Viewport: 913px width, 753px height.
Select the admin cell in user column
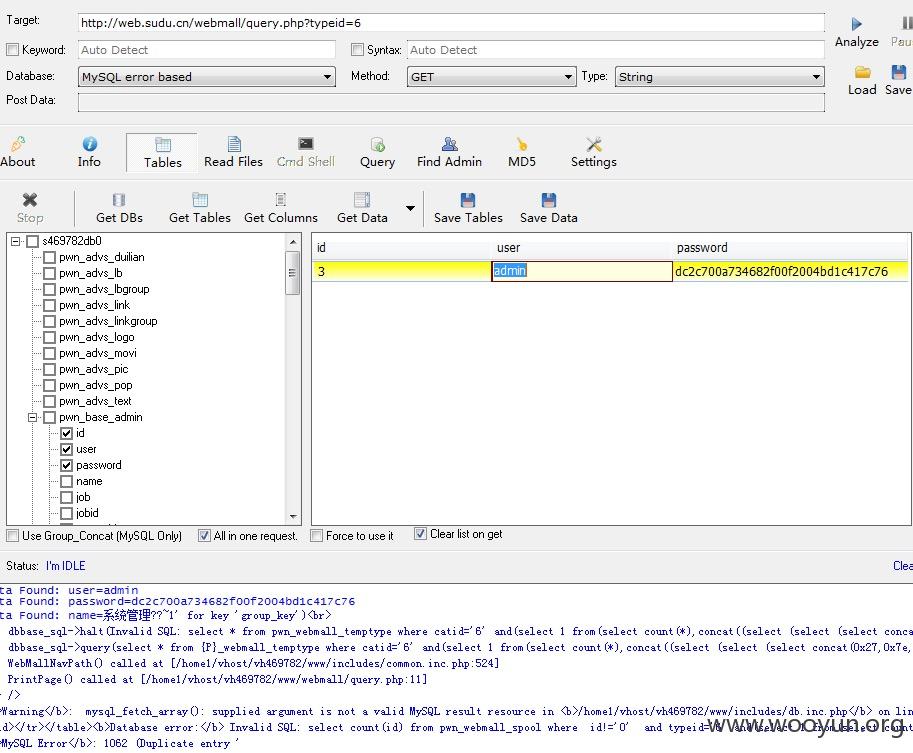[582, 271]
